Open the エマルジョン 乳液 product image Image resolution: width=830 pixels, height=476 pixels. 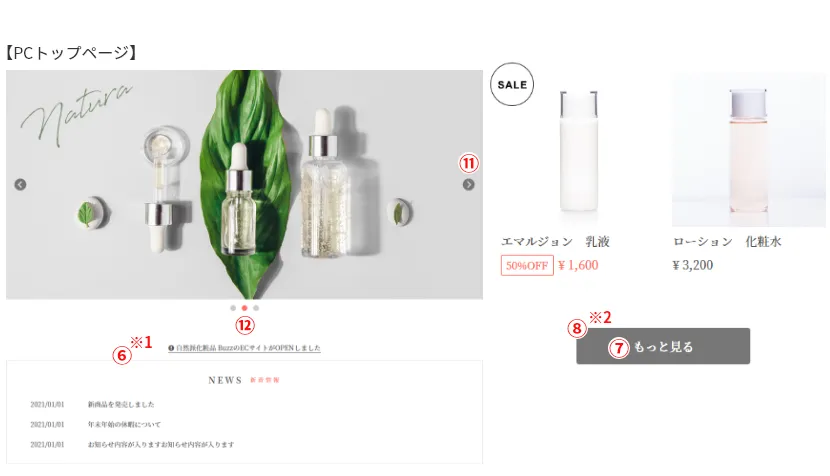pos(579,151)
